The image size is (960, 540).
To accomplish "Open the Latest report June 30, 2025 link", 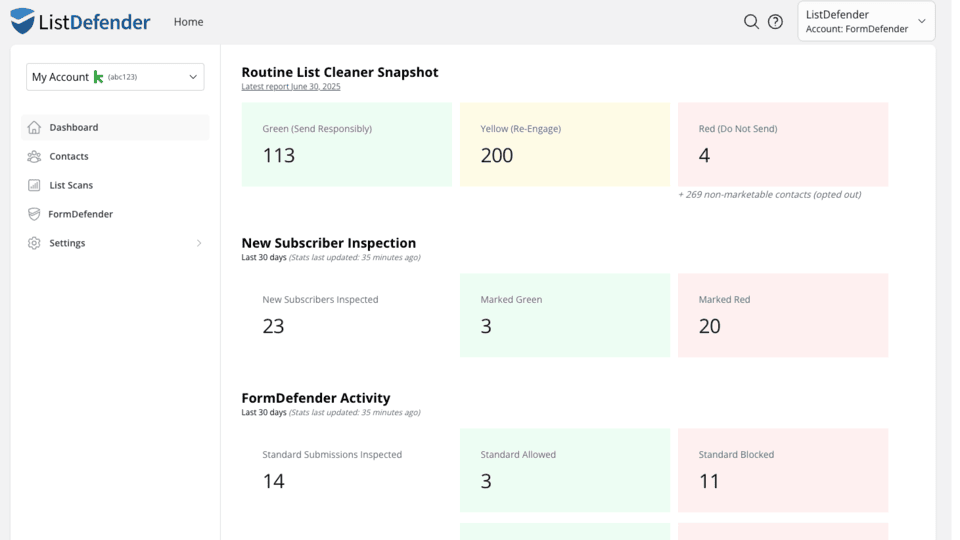I will coord(291,86).
